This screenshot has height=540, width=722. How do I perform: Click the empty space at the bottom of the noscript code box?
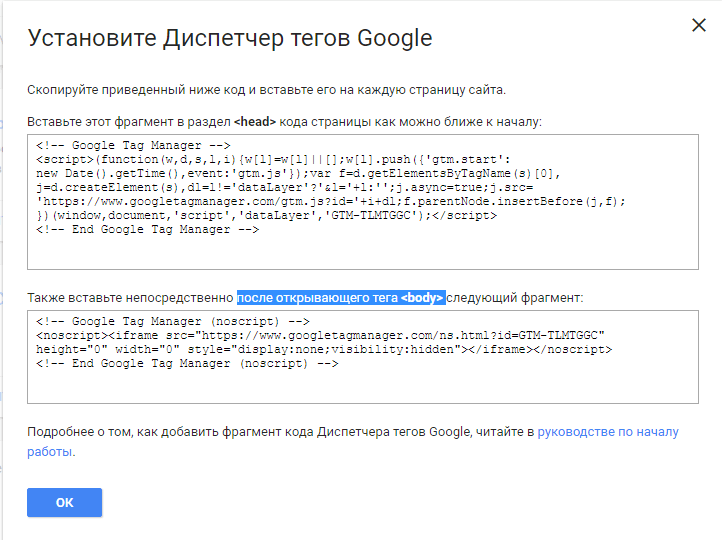(x=363, y=387)
